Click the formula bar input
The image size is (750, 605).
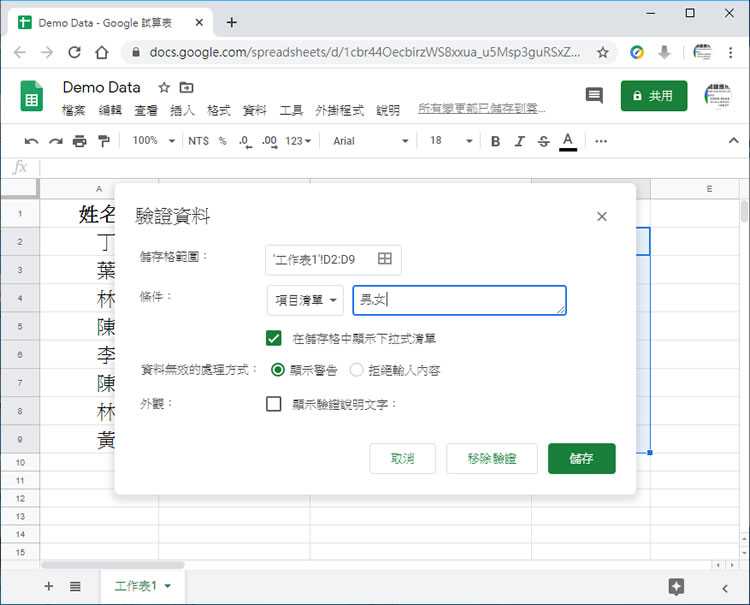(392, 168)
